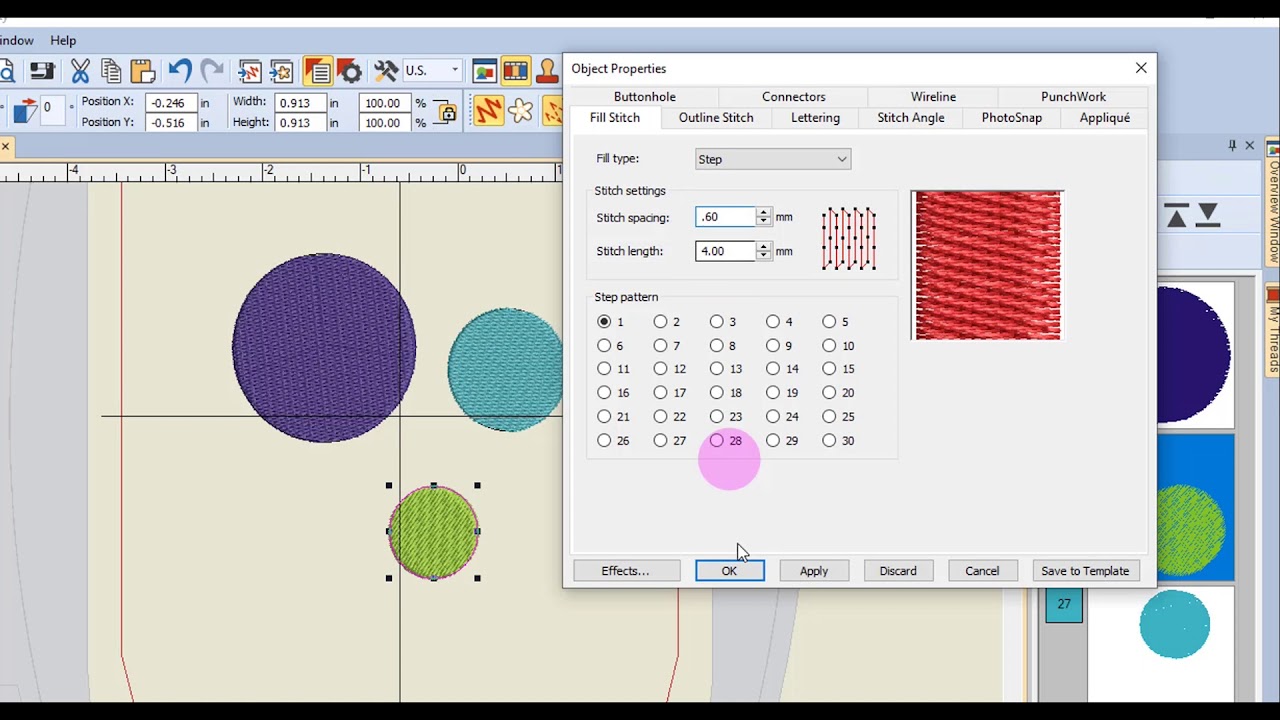Increase stitch length with up arrow
The width and height of the screenshot is (1280, 720).
pos(764,246)
